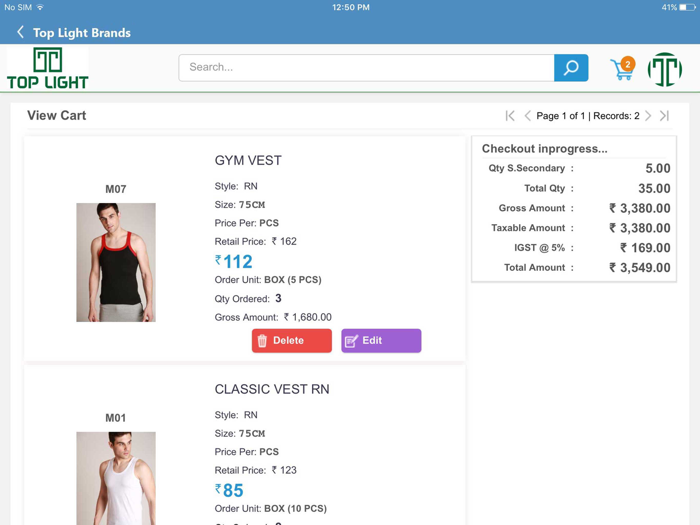Select the Classic Vest price 85

(229, 491)
